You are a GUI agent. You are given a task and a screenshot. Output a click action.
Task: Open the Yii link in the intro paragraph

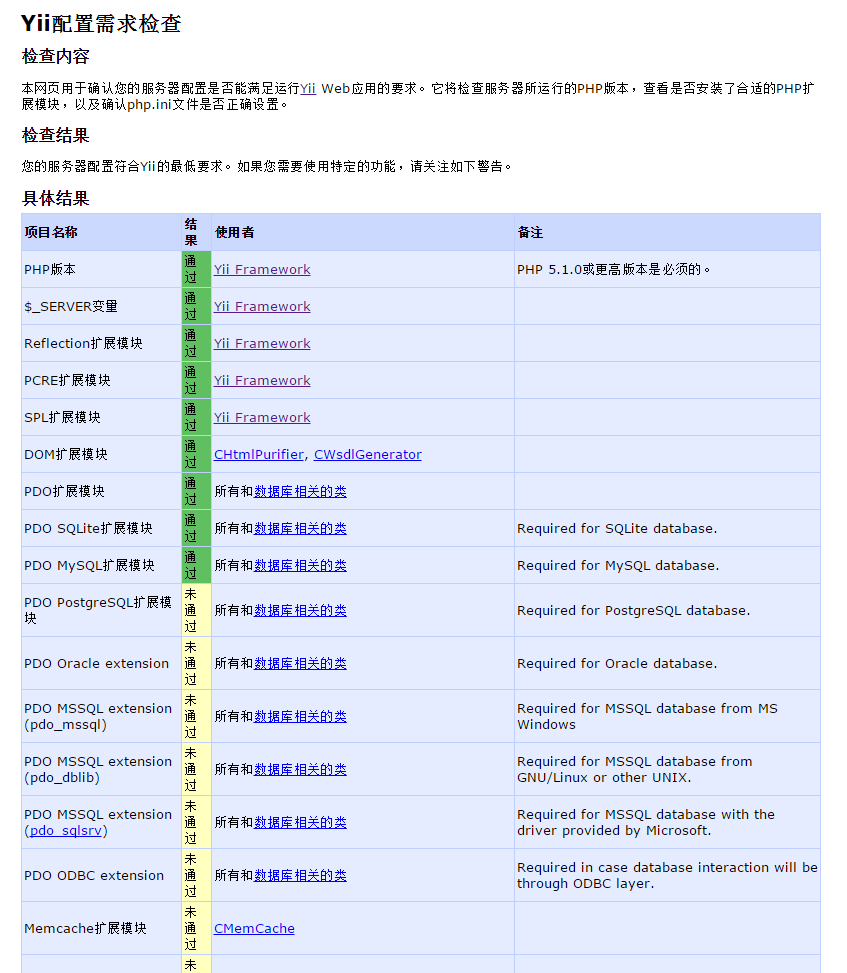(x=308, y=88)
